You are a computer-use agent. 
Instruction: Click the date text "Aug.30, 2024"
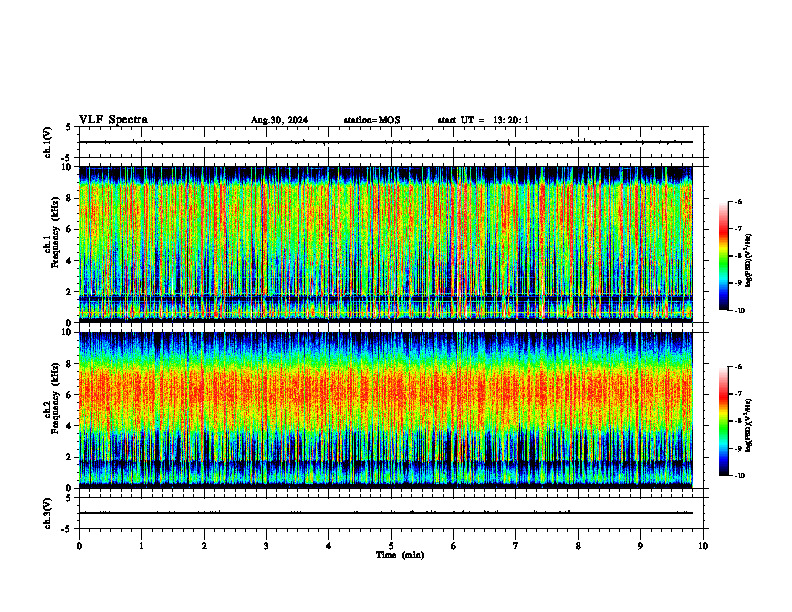pyautogui.click(x=279, y=120)
